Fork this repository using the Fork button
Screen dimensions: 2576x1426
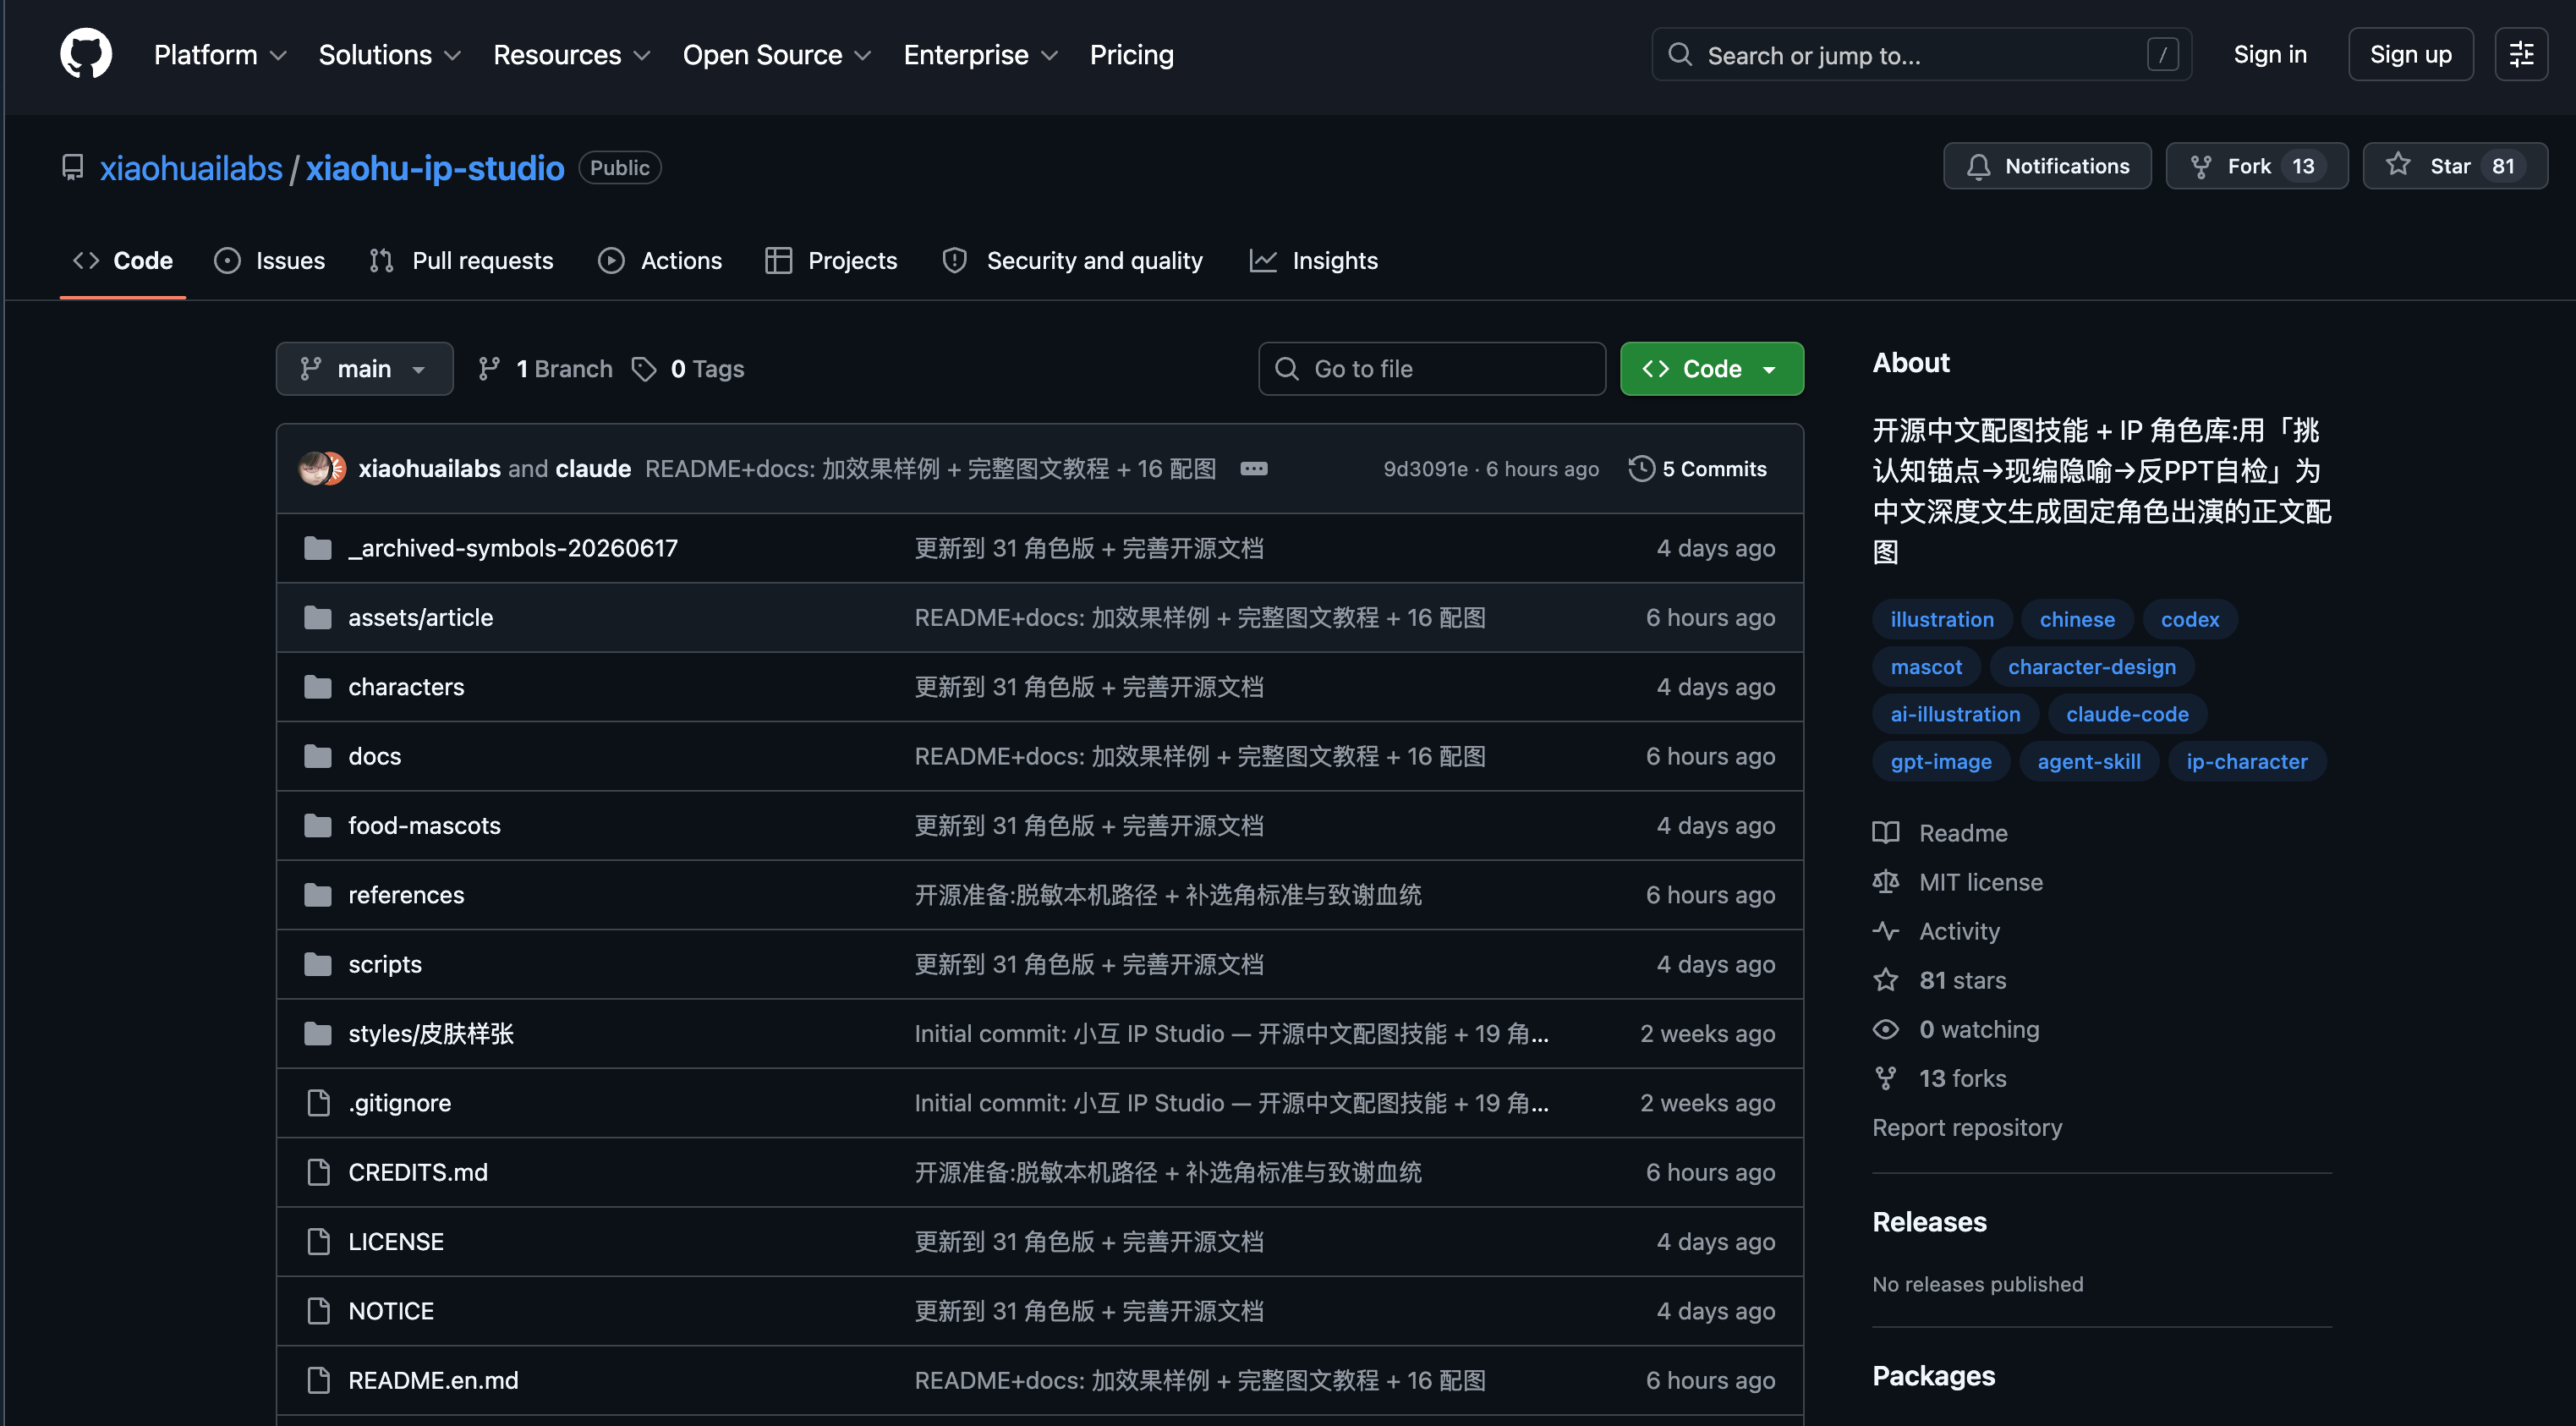pyautogui.click(x=2256, y=166)
